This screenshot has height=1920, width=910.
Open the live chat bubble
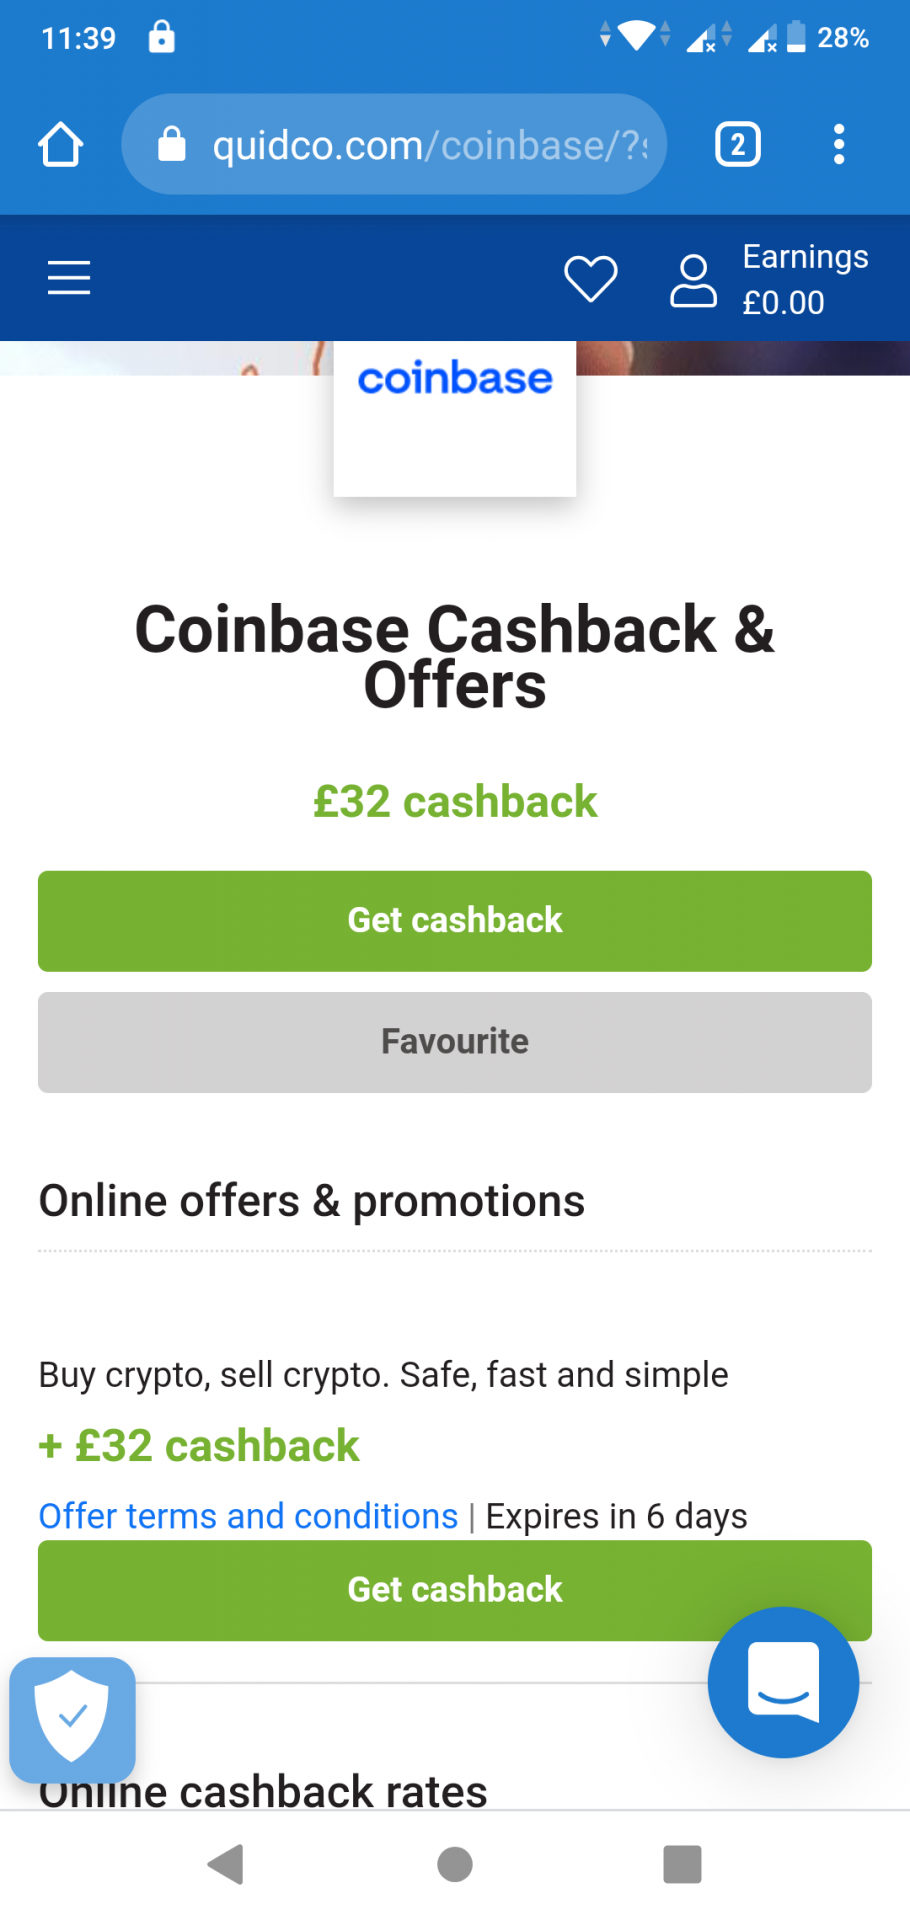click(x=783, y=1682)
